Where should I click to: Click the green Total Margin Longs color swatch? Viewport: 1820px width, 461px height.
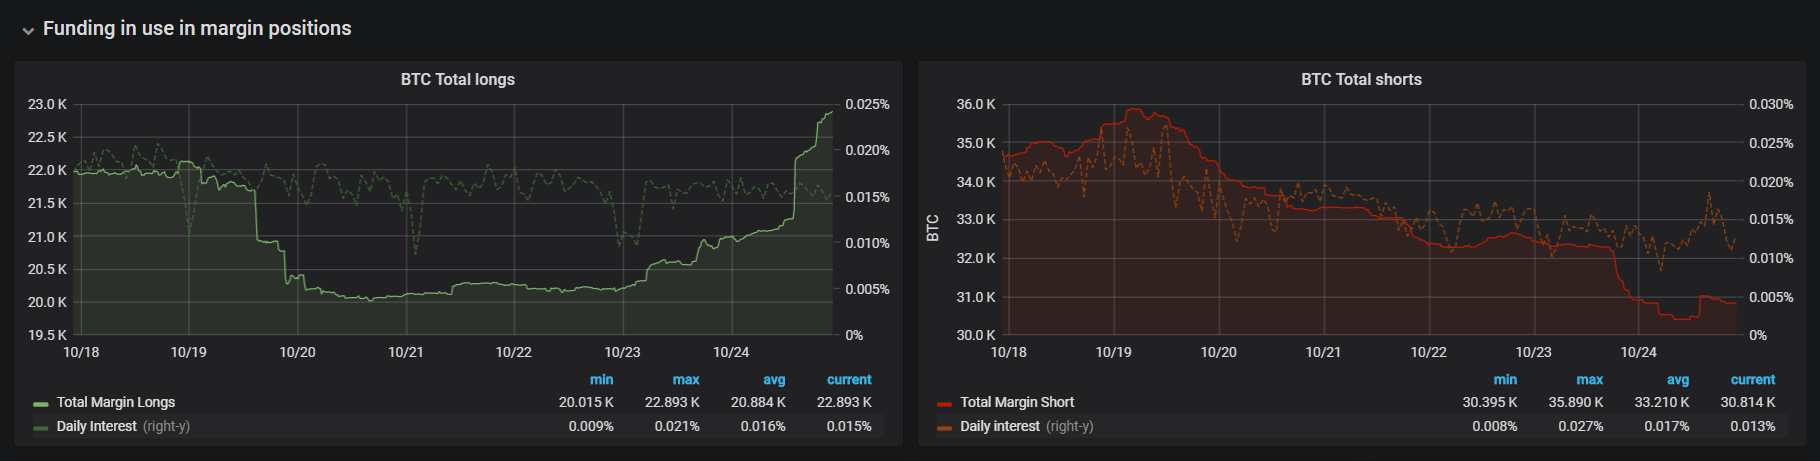click(41, 403)
